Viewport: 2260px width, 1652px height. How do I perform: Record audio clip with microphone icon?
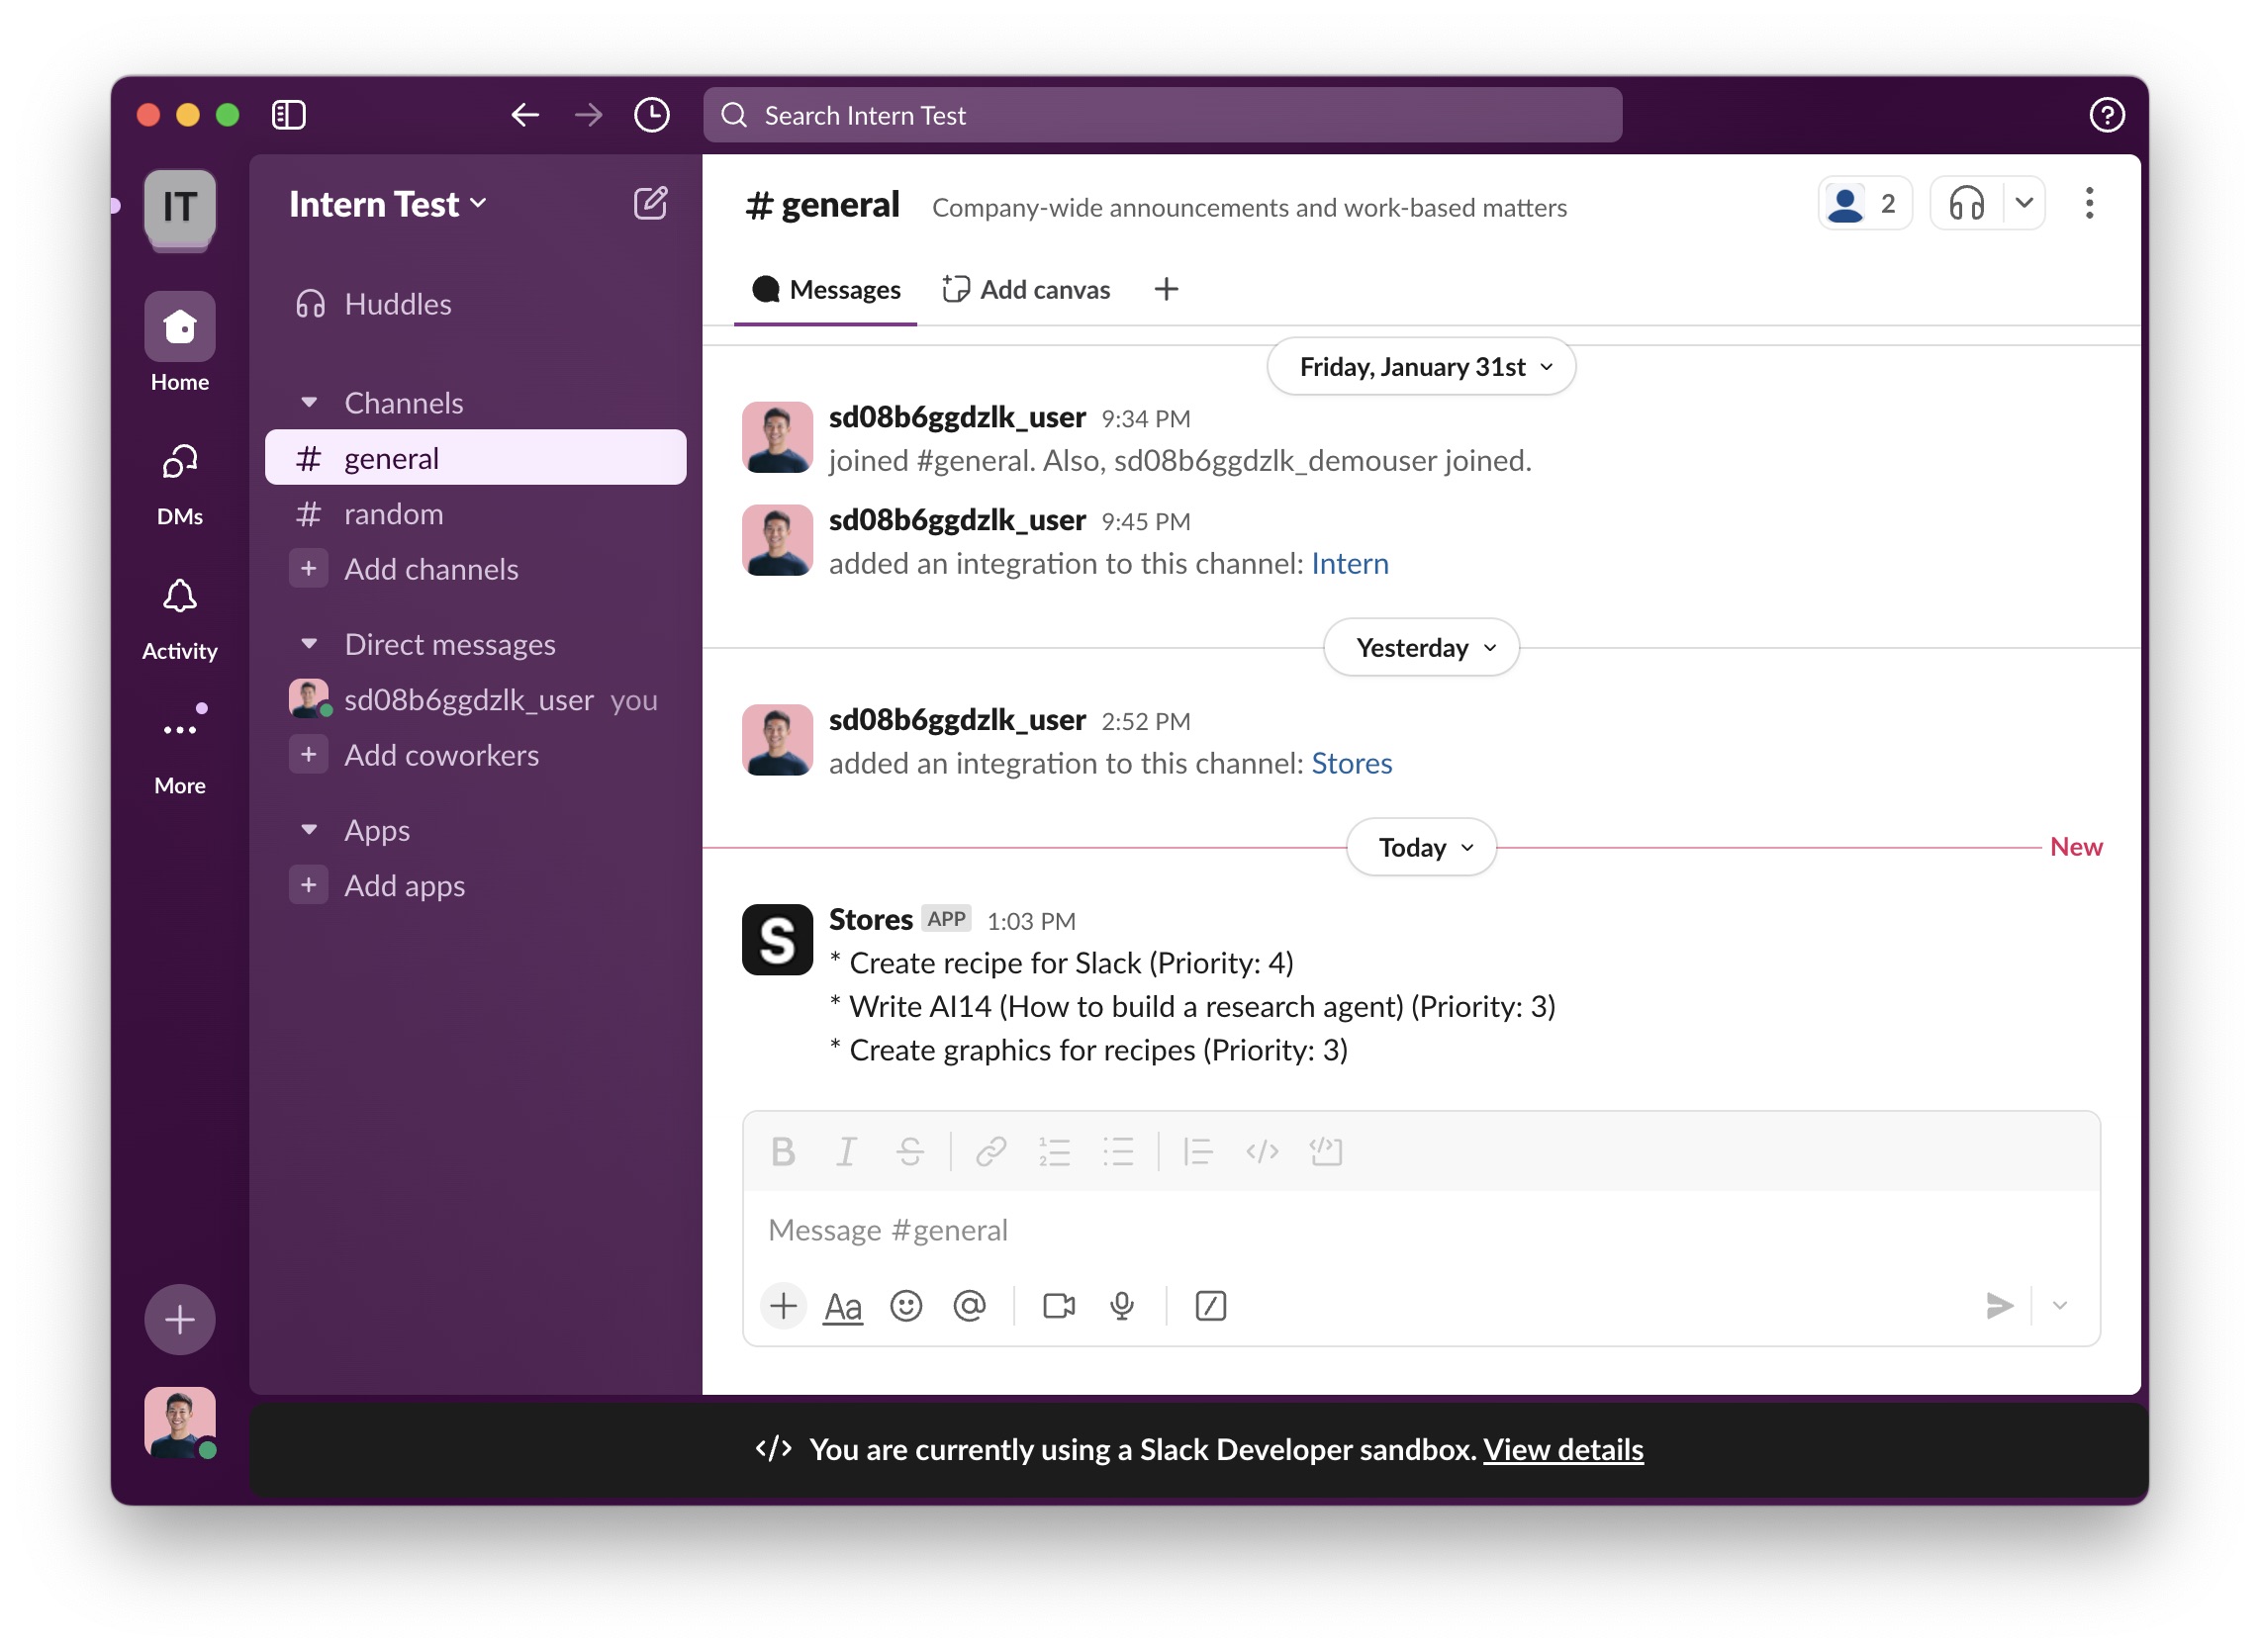pyautogui.click(x=1122, y=1306)
